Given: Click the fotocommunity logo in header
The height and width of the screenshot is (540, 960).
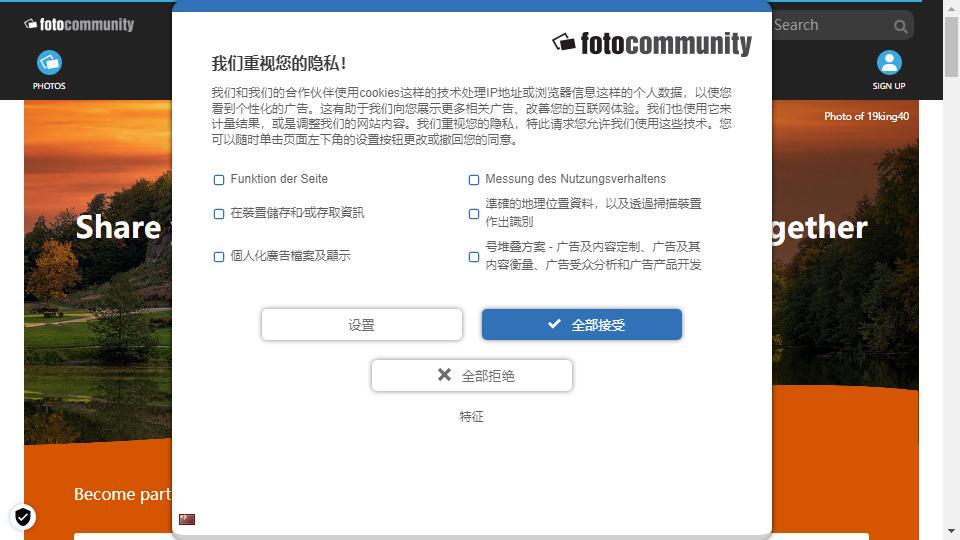Looking at the screenshot, I should tap(79, 24).
